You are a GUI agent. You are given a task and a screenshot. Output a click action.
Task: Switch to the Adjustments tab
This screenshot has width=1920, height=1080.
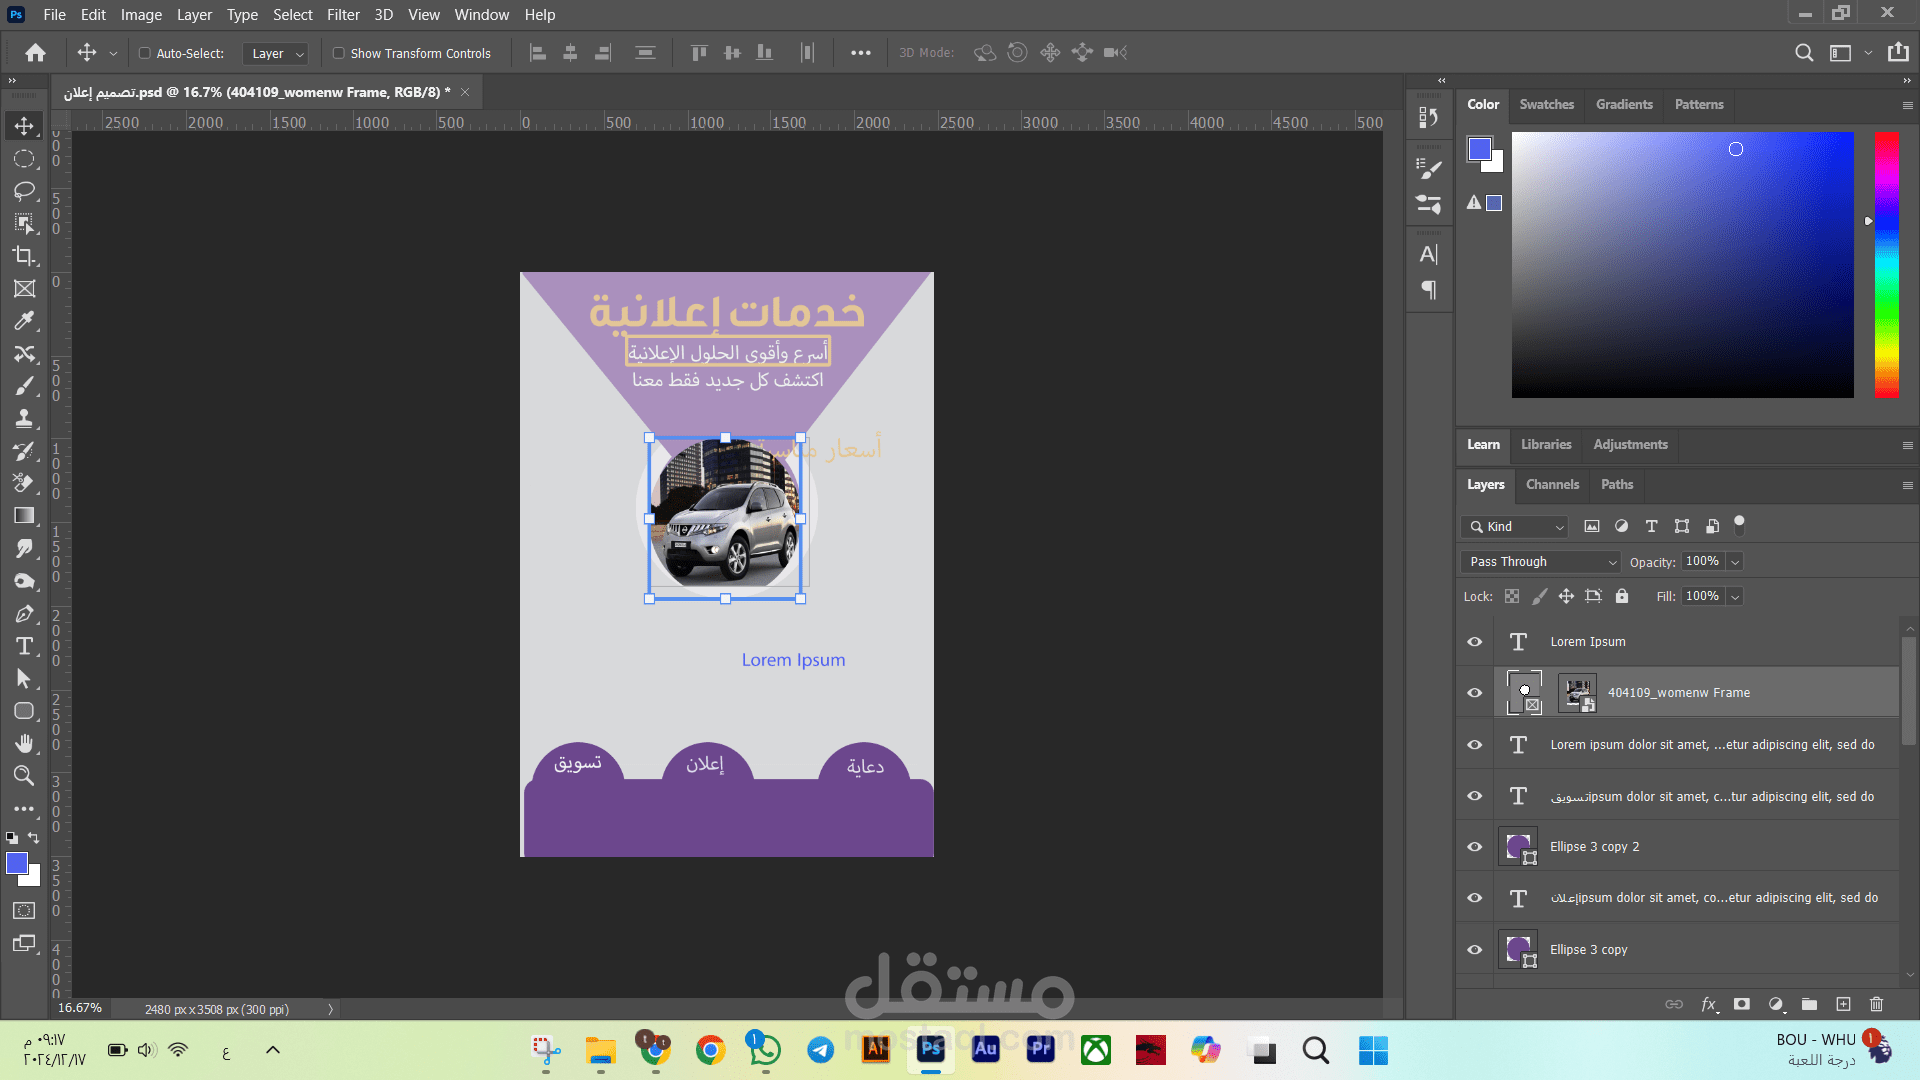(x=1630, y=444)
